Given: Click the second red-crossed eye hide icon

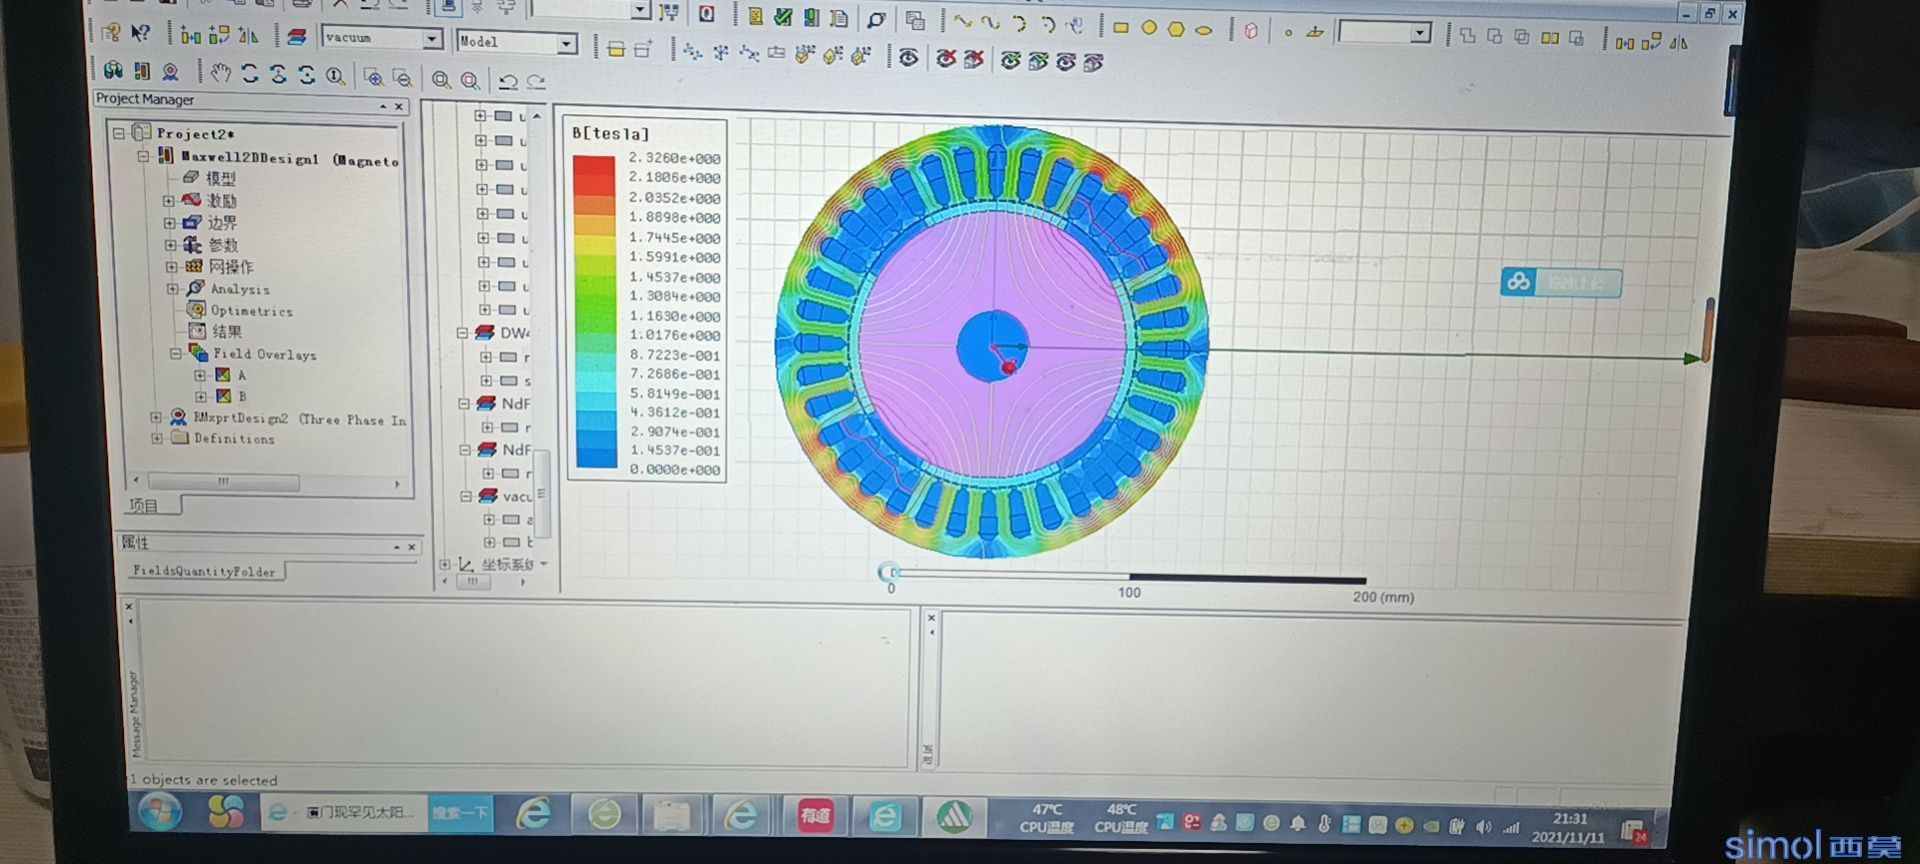Looking at the screenshot, I should tap(973, 59).
